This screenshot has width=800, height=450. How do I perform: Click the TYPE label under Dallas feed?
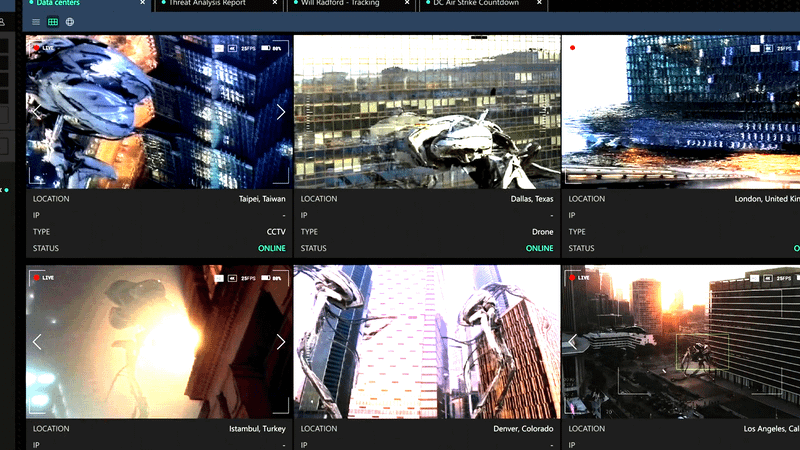309,232
